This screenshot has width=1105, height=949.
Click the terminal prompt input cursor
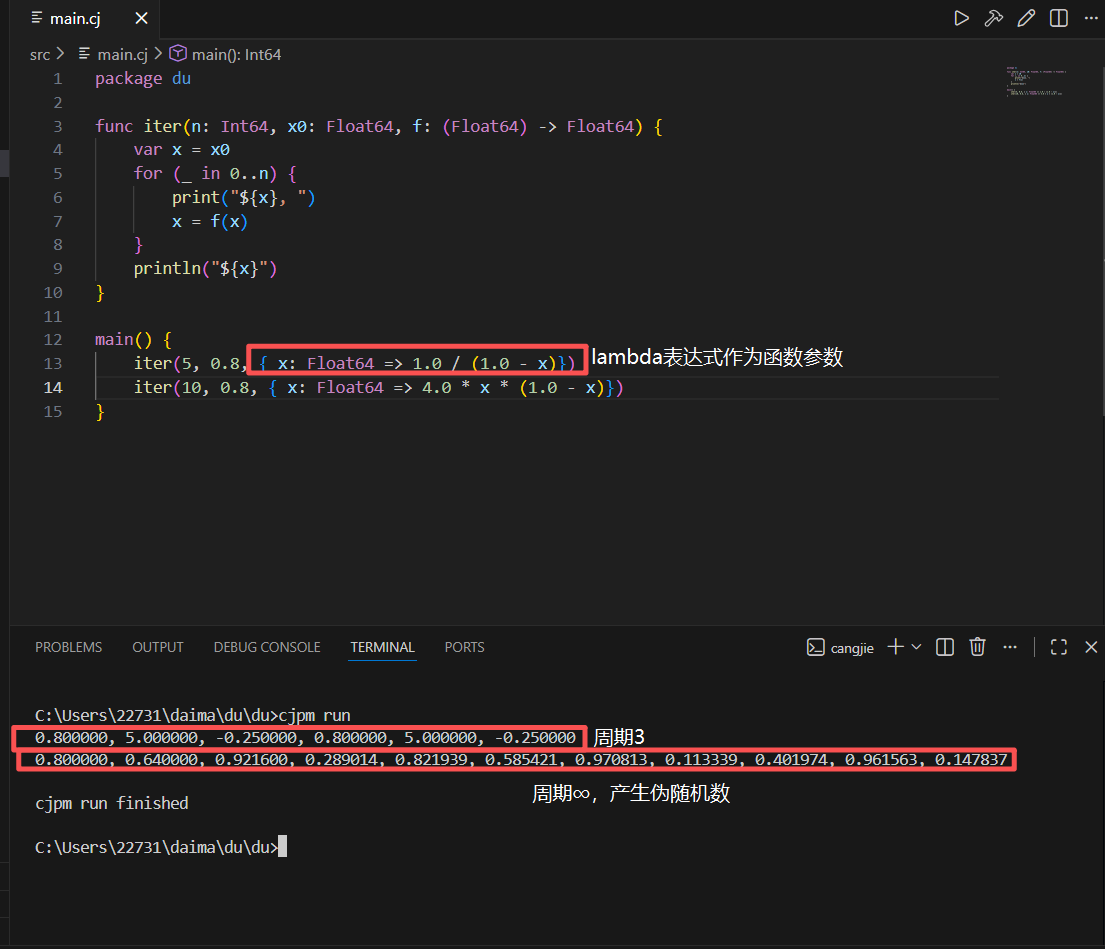pos(283,846)
